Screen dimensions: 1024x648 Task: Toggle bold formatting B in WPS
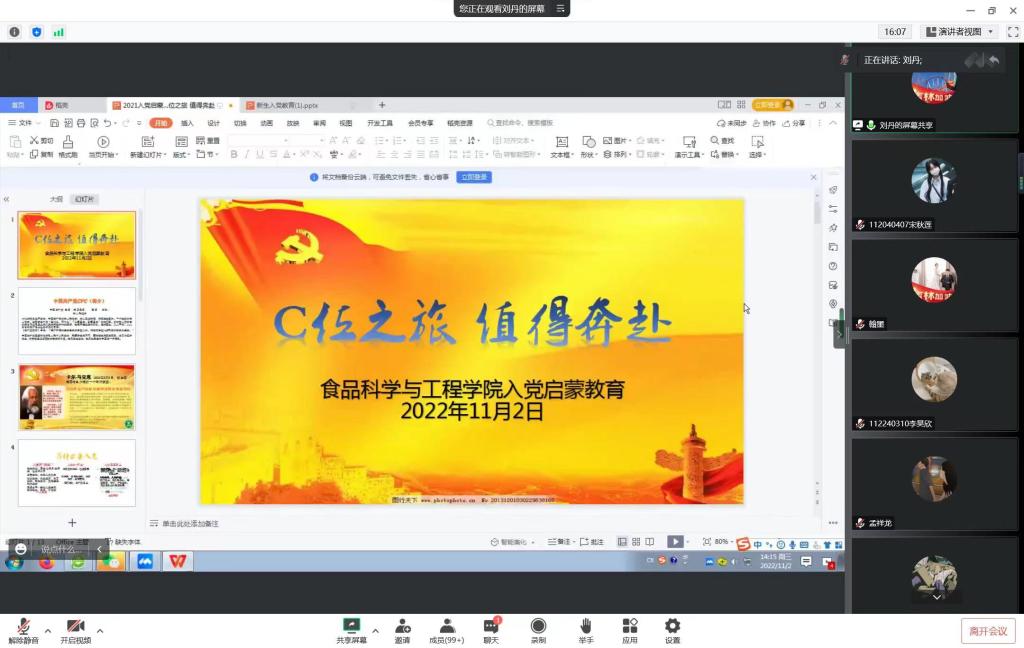234,155
